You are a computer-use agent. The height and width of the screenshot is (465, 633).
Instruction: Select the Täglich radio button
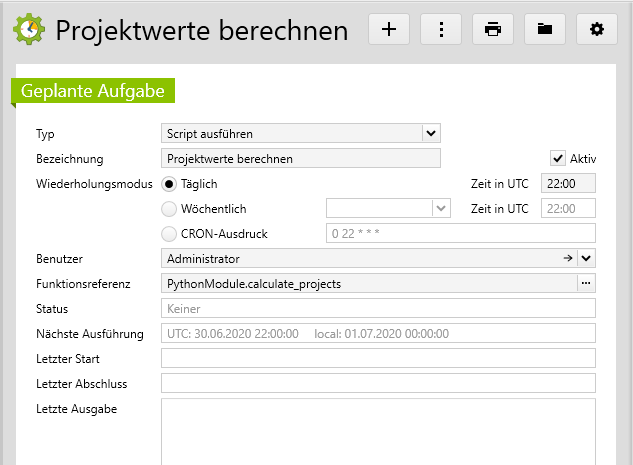point(169,184)
